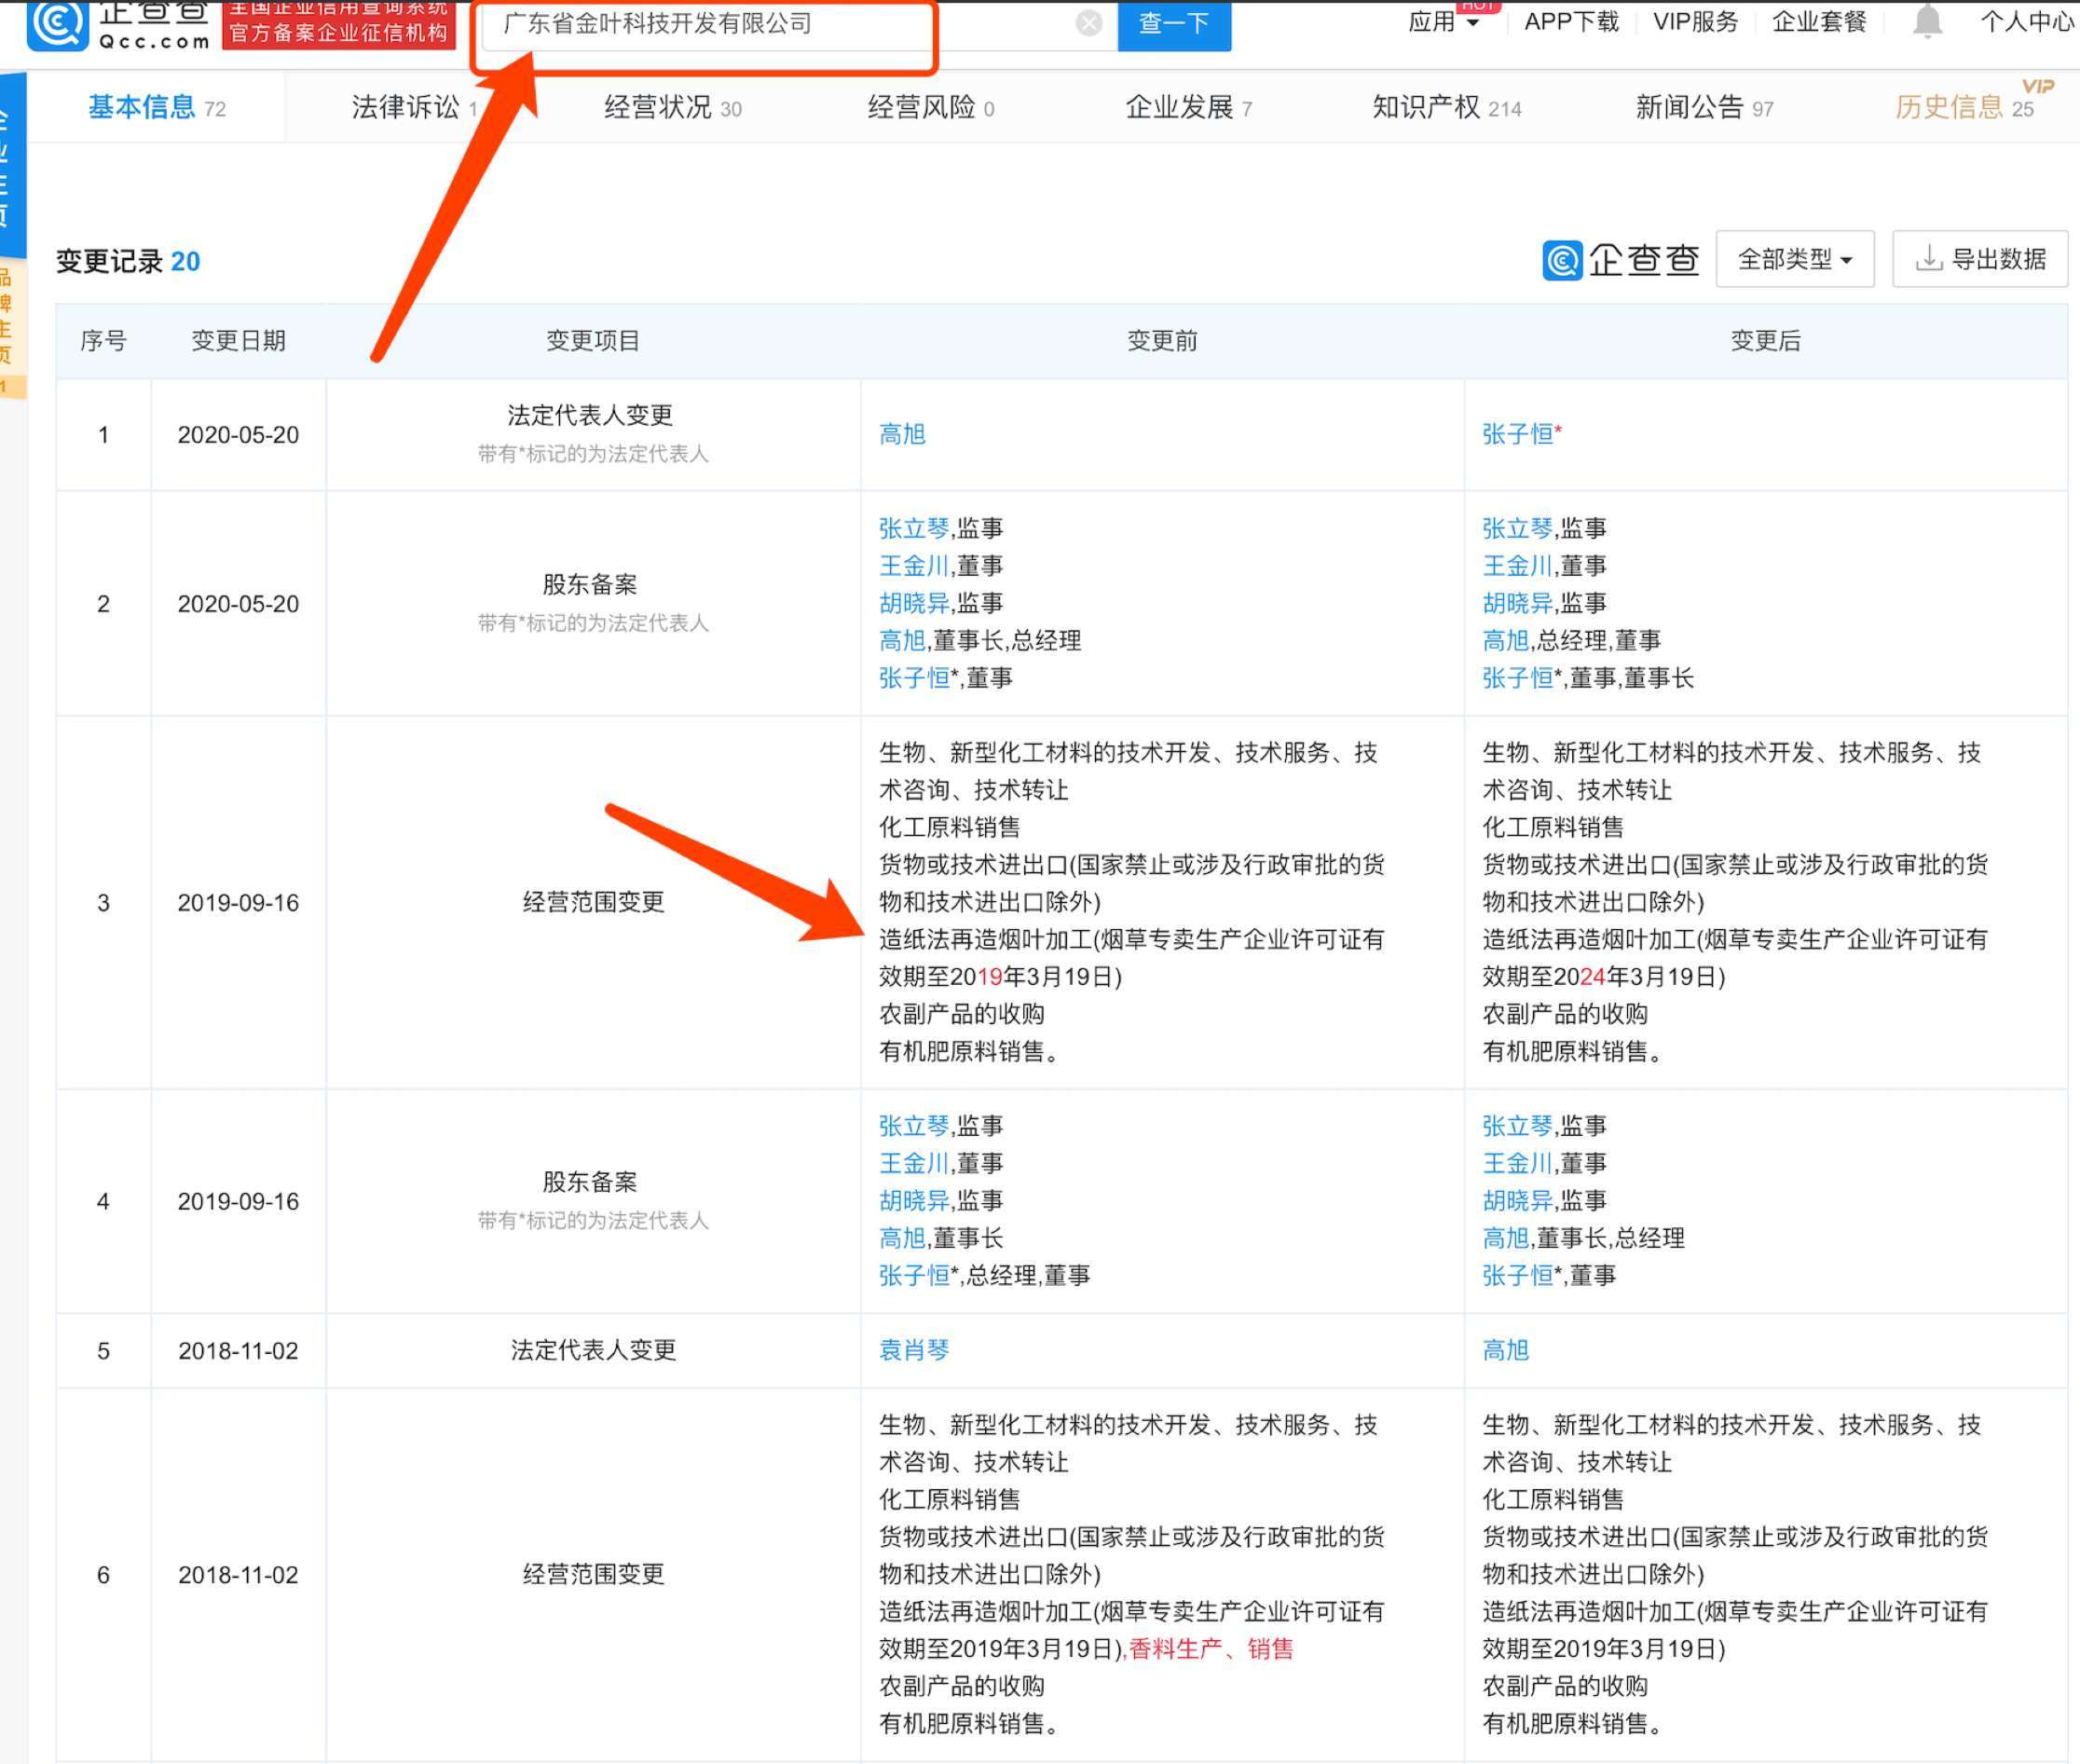Click the 查一下 search button
Screen dimensions: 2080x1764
pyautogui.click(x=1174, y=23)
